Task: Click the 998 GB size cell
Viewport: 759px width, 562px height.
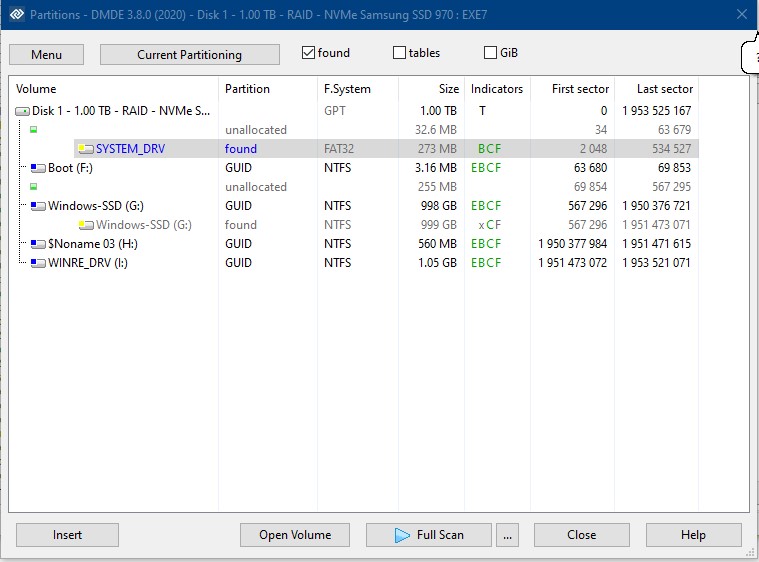Action: (439, 206)
